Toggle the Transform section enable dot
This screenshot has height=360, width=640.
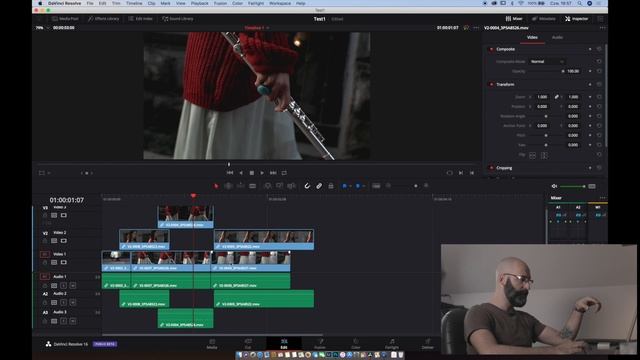tap(491, 84)
